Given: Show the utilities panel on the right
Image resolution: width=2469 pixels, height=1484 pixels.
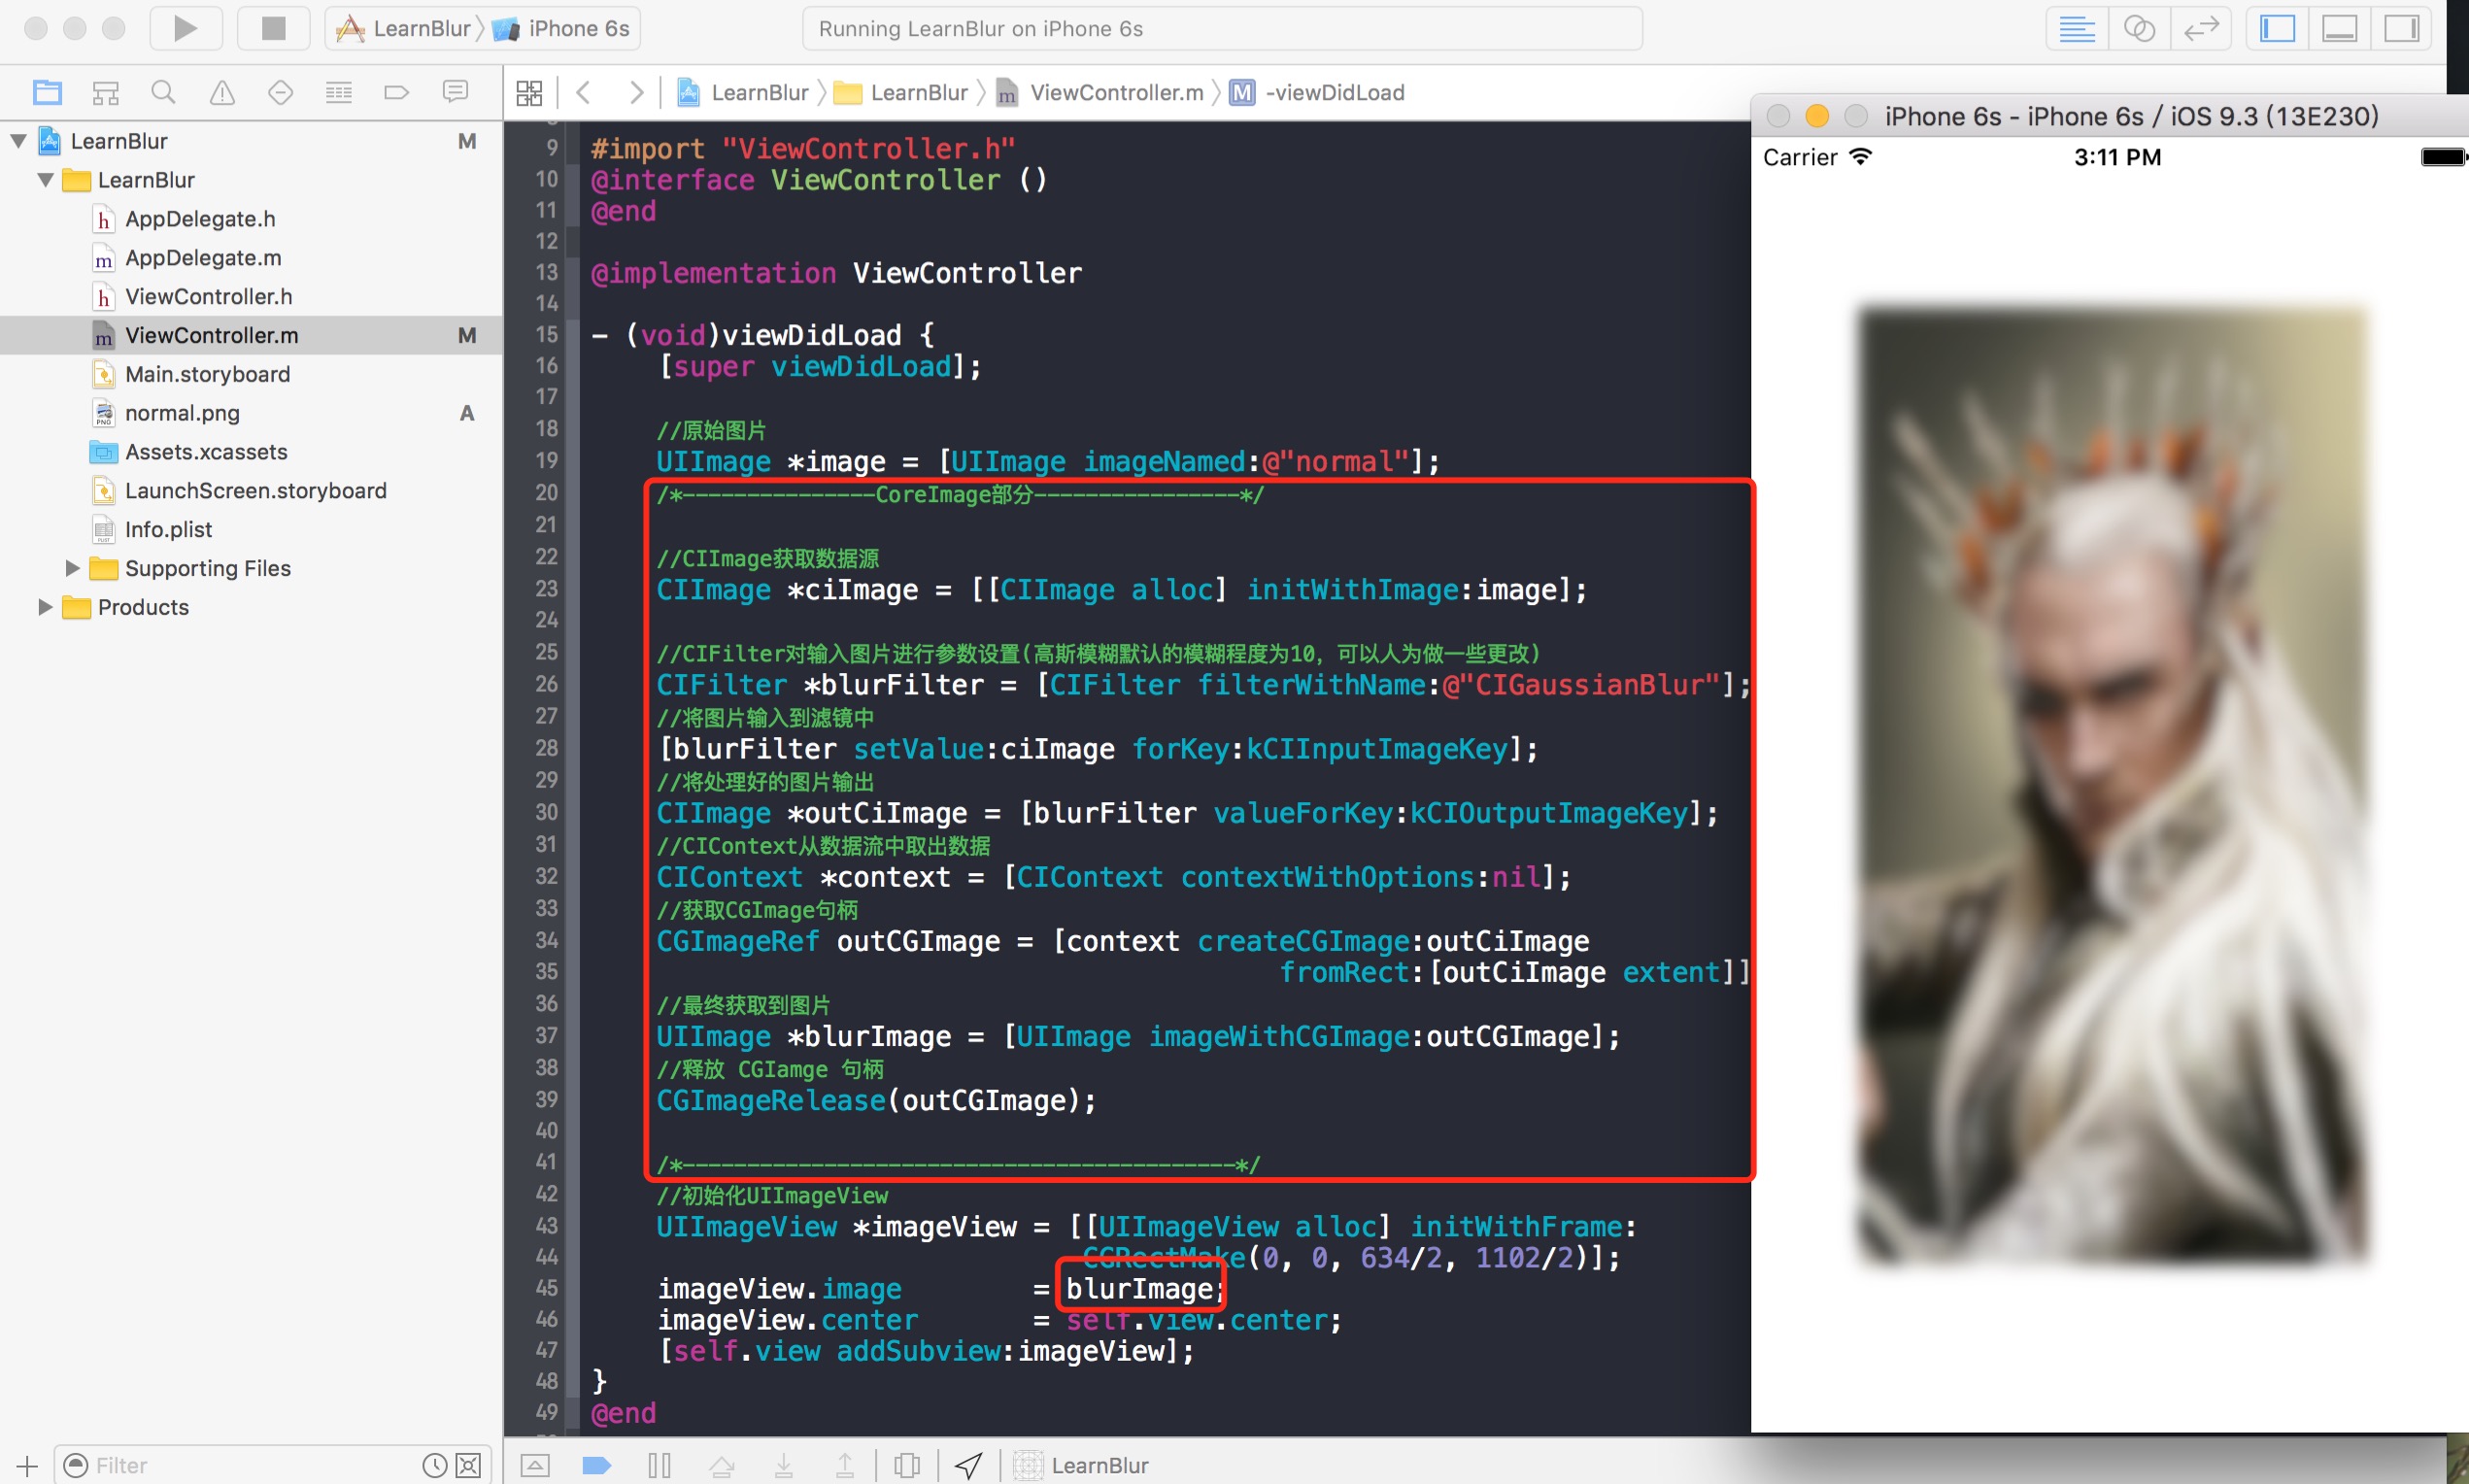Looking at the screenshot, I should point(2401,28).
